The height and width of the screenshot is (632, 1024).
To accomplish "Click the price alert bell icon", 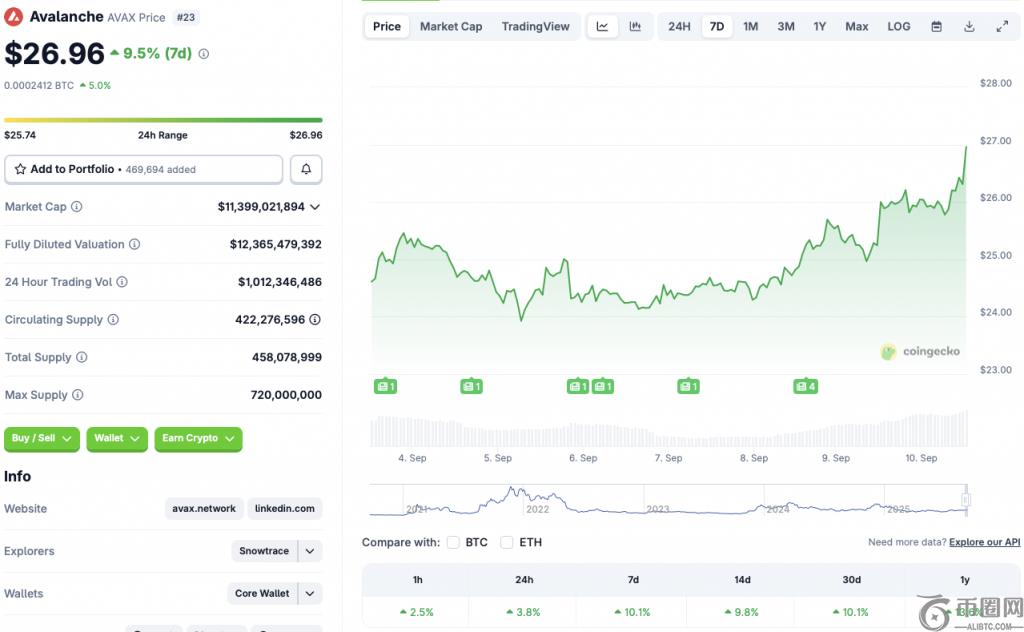I will click(306, 170).
